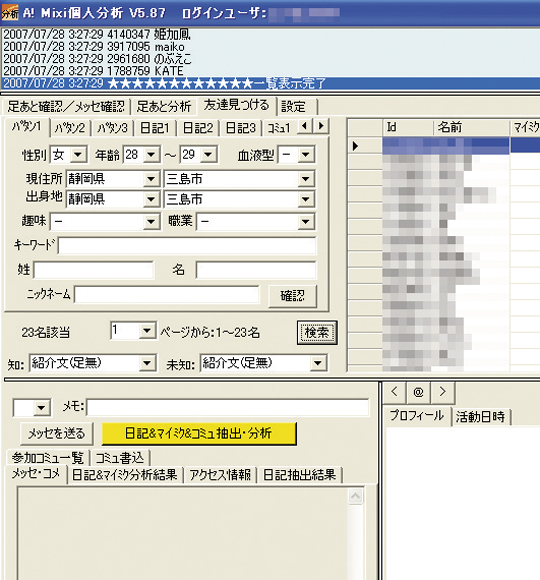540x580 pixels.
Task: Expand the 血液型 blood type dropdown
Action: 306,155
